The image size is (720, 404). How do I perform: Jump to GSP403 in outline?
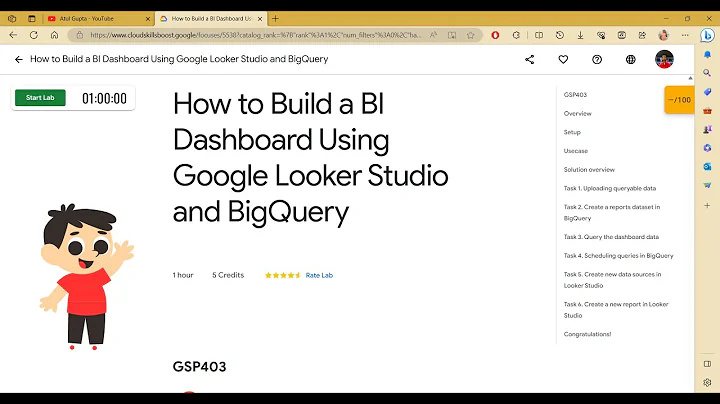[x=575, y=95]
